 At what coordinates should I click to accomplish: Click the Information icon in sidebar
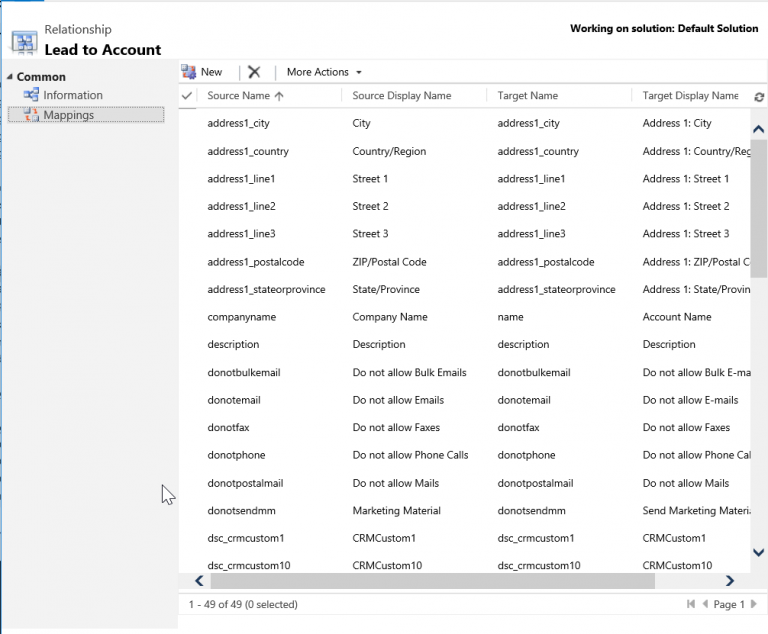(30, 95)
